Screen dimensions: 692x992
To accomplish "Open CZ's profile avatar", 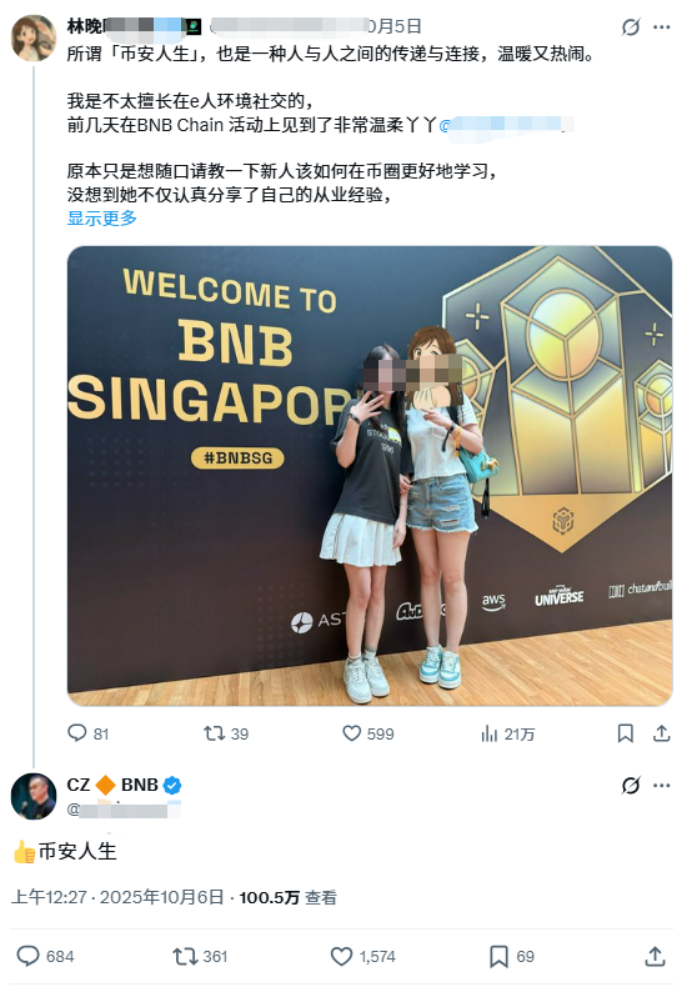I will 34,796.
